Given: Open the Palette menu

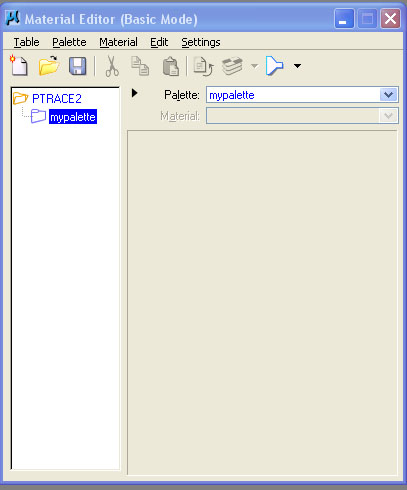Looking at the screenshot, I should [x=69, y=42].
